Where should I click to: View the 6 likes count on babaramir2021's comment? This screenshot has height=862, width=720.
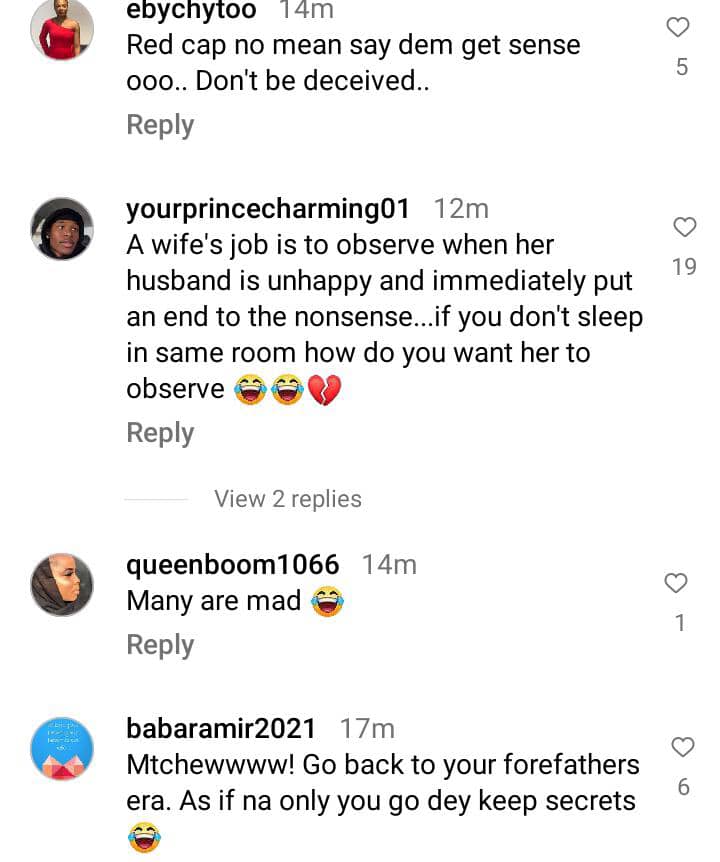tap(683, 787)
